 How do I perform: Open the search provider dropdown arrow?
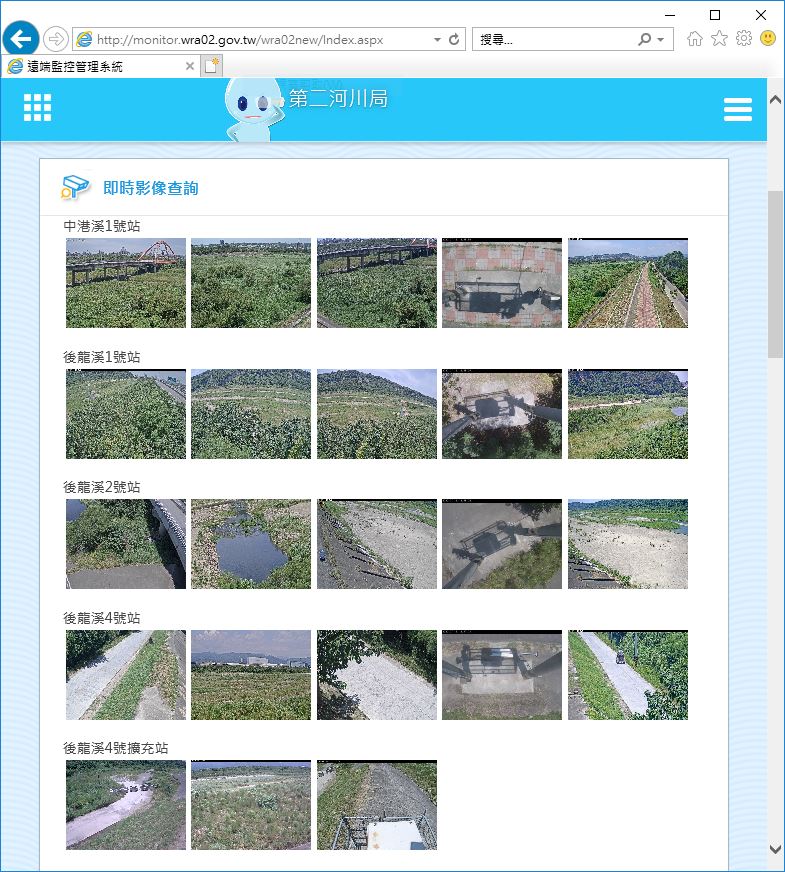(x=660, y=39)
